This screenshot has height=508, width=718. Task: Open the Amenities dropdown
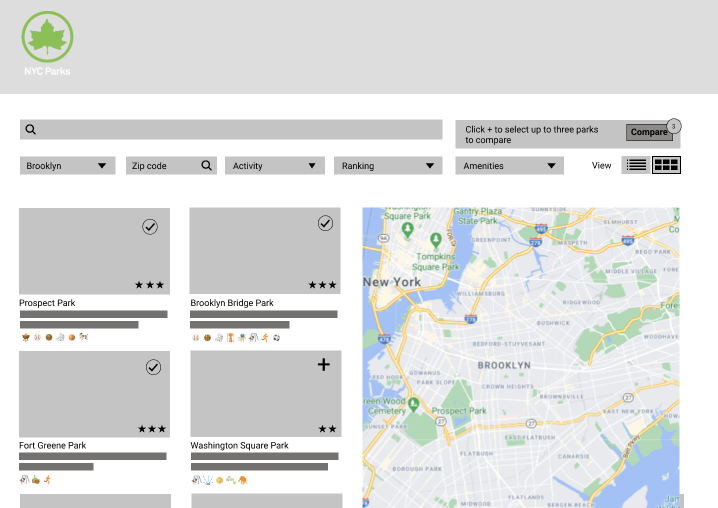pyautogui.click(x=510, y=166)
